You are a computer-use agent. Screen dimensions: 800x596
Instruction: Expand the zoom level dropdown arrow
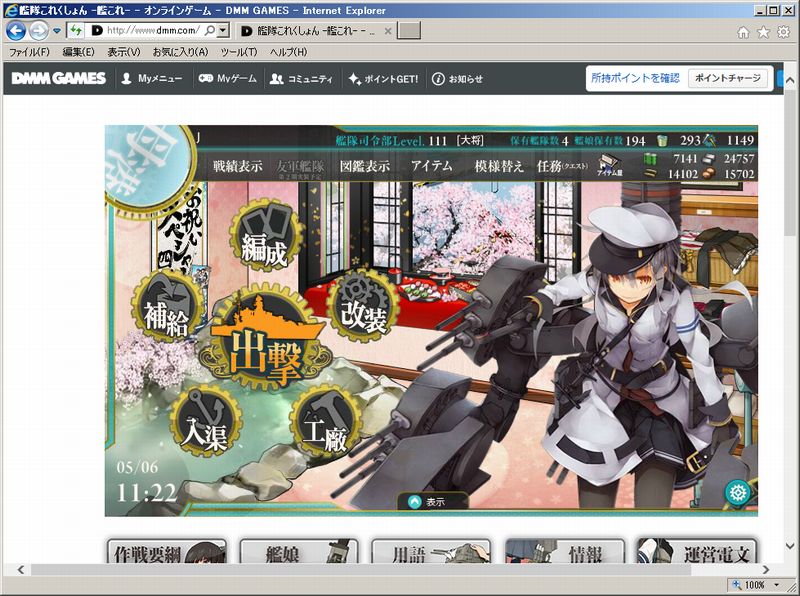coord(777,585)
